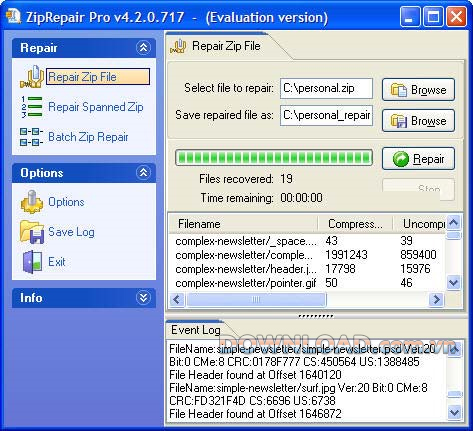The image size is (473, 431).
Task: Click the icon on Repair Zip File tab
Action: click(178, 46)
